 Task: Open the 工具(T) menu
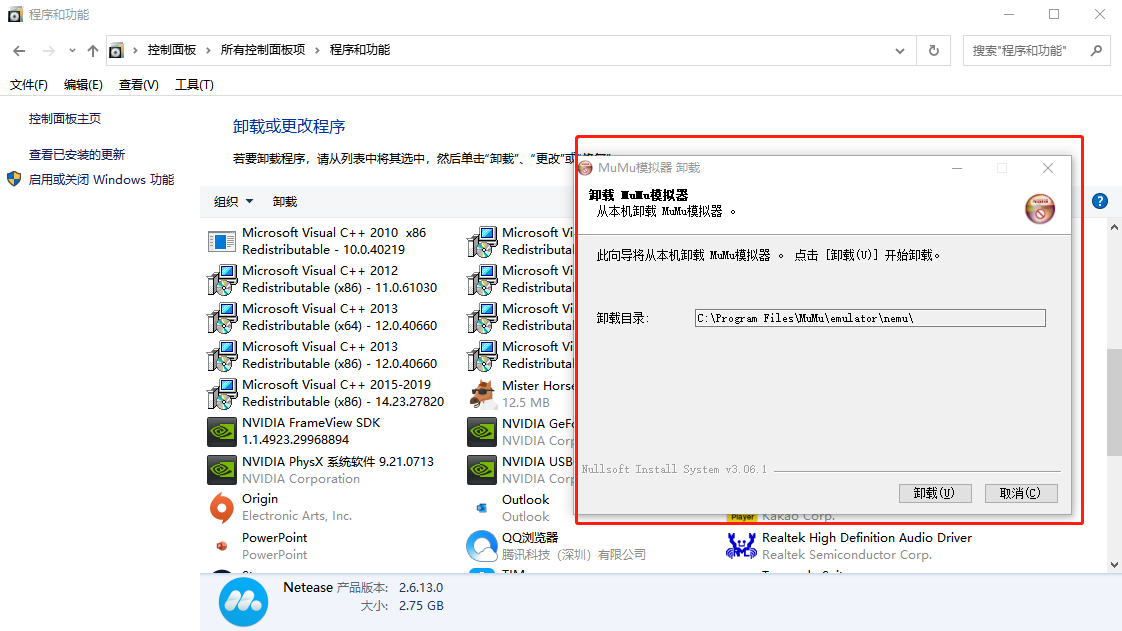pos(194,84)
